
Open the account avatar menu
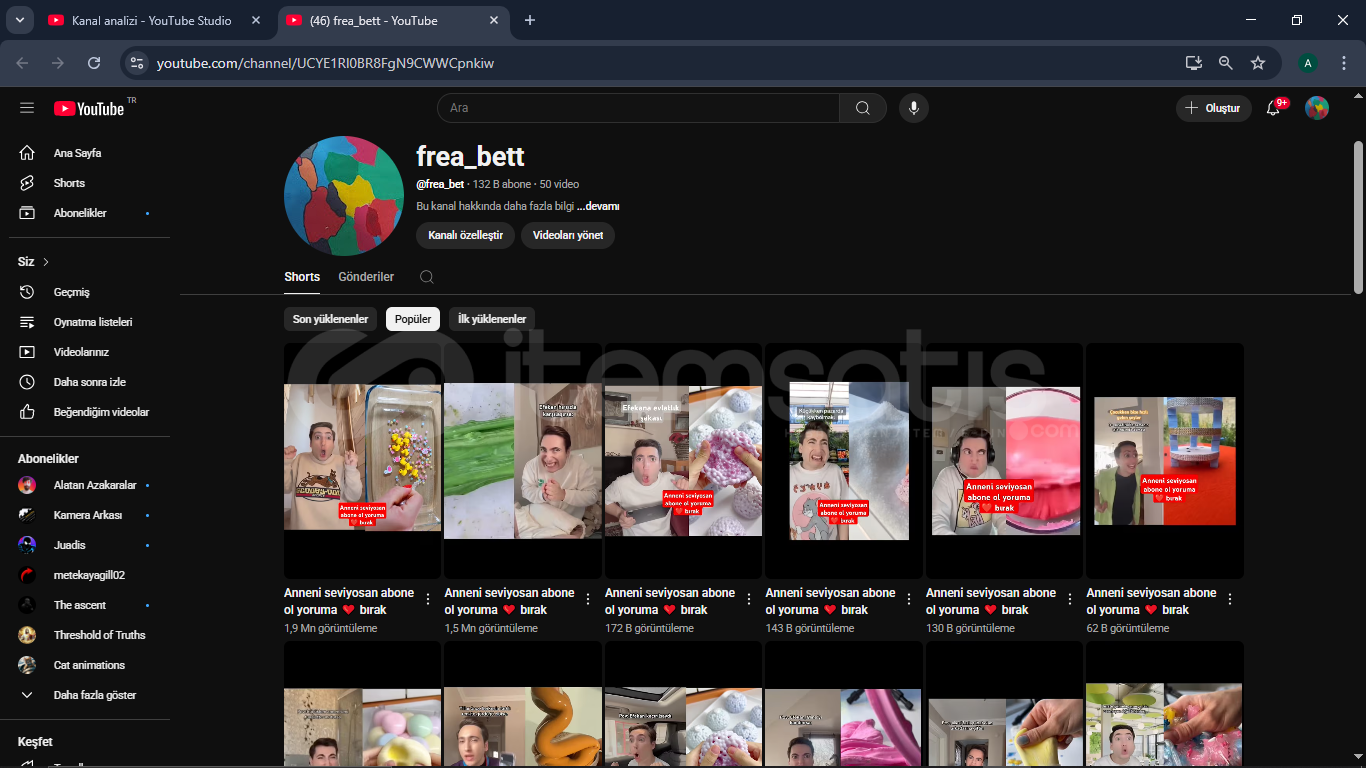pos(1316,108)
